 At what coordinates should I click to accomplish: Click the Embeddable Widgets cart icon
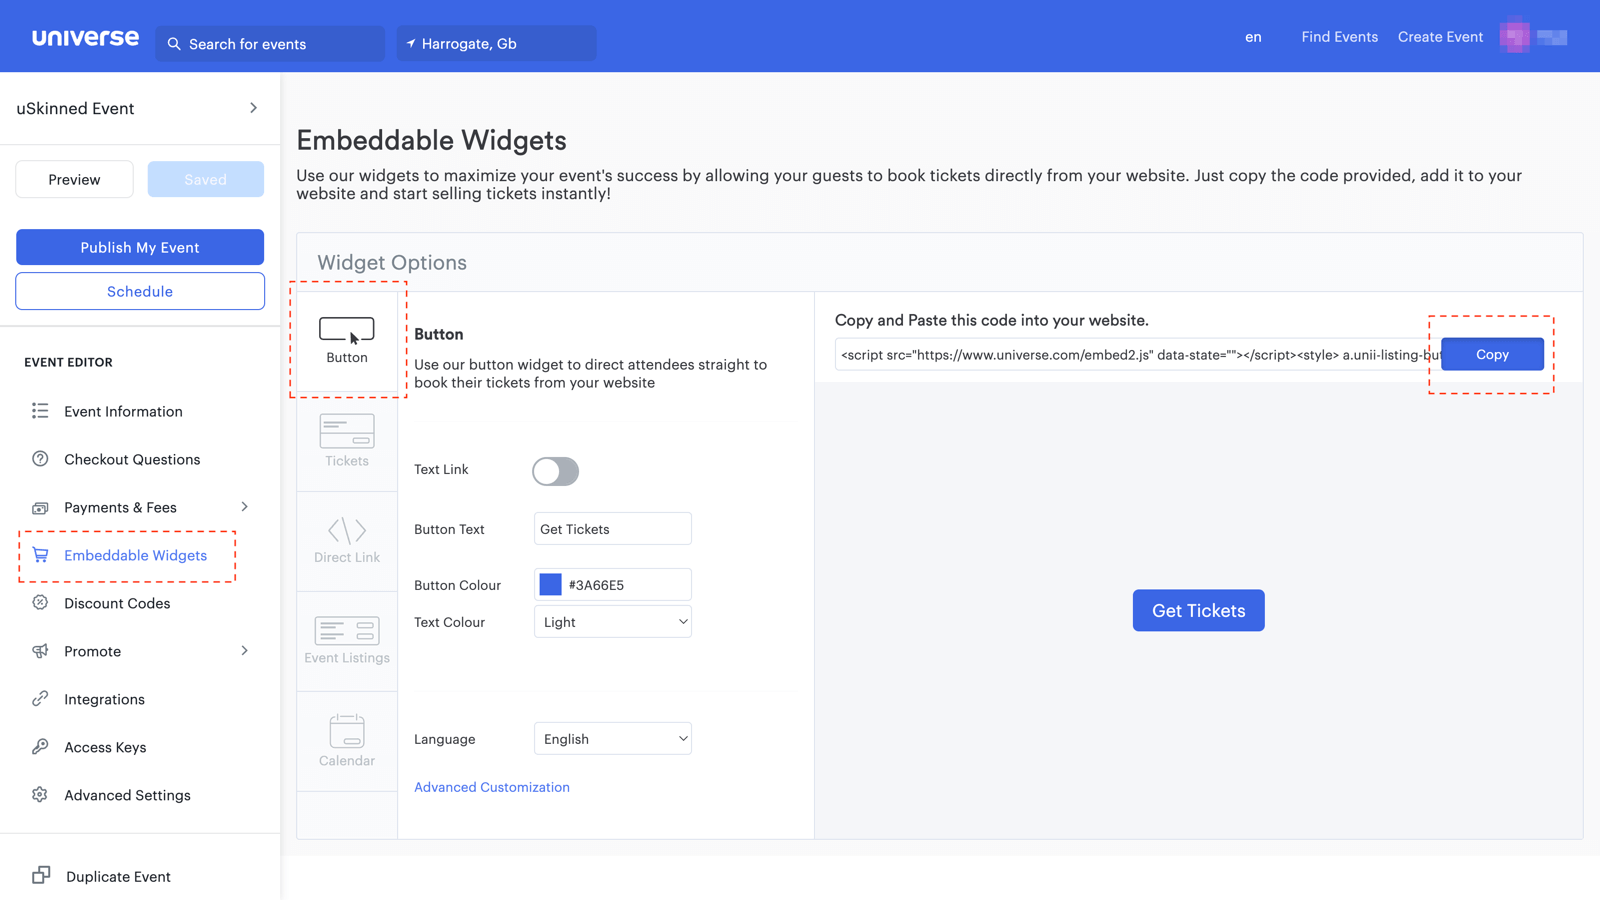pos(40,555)
